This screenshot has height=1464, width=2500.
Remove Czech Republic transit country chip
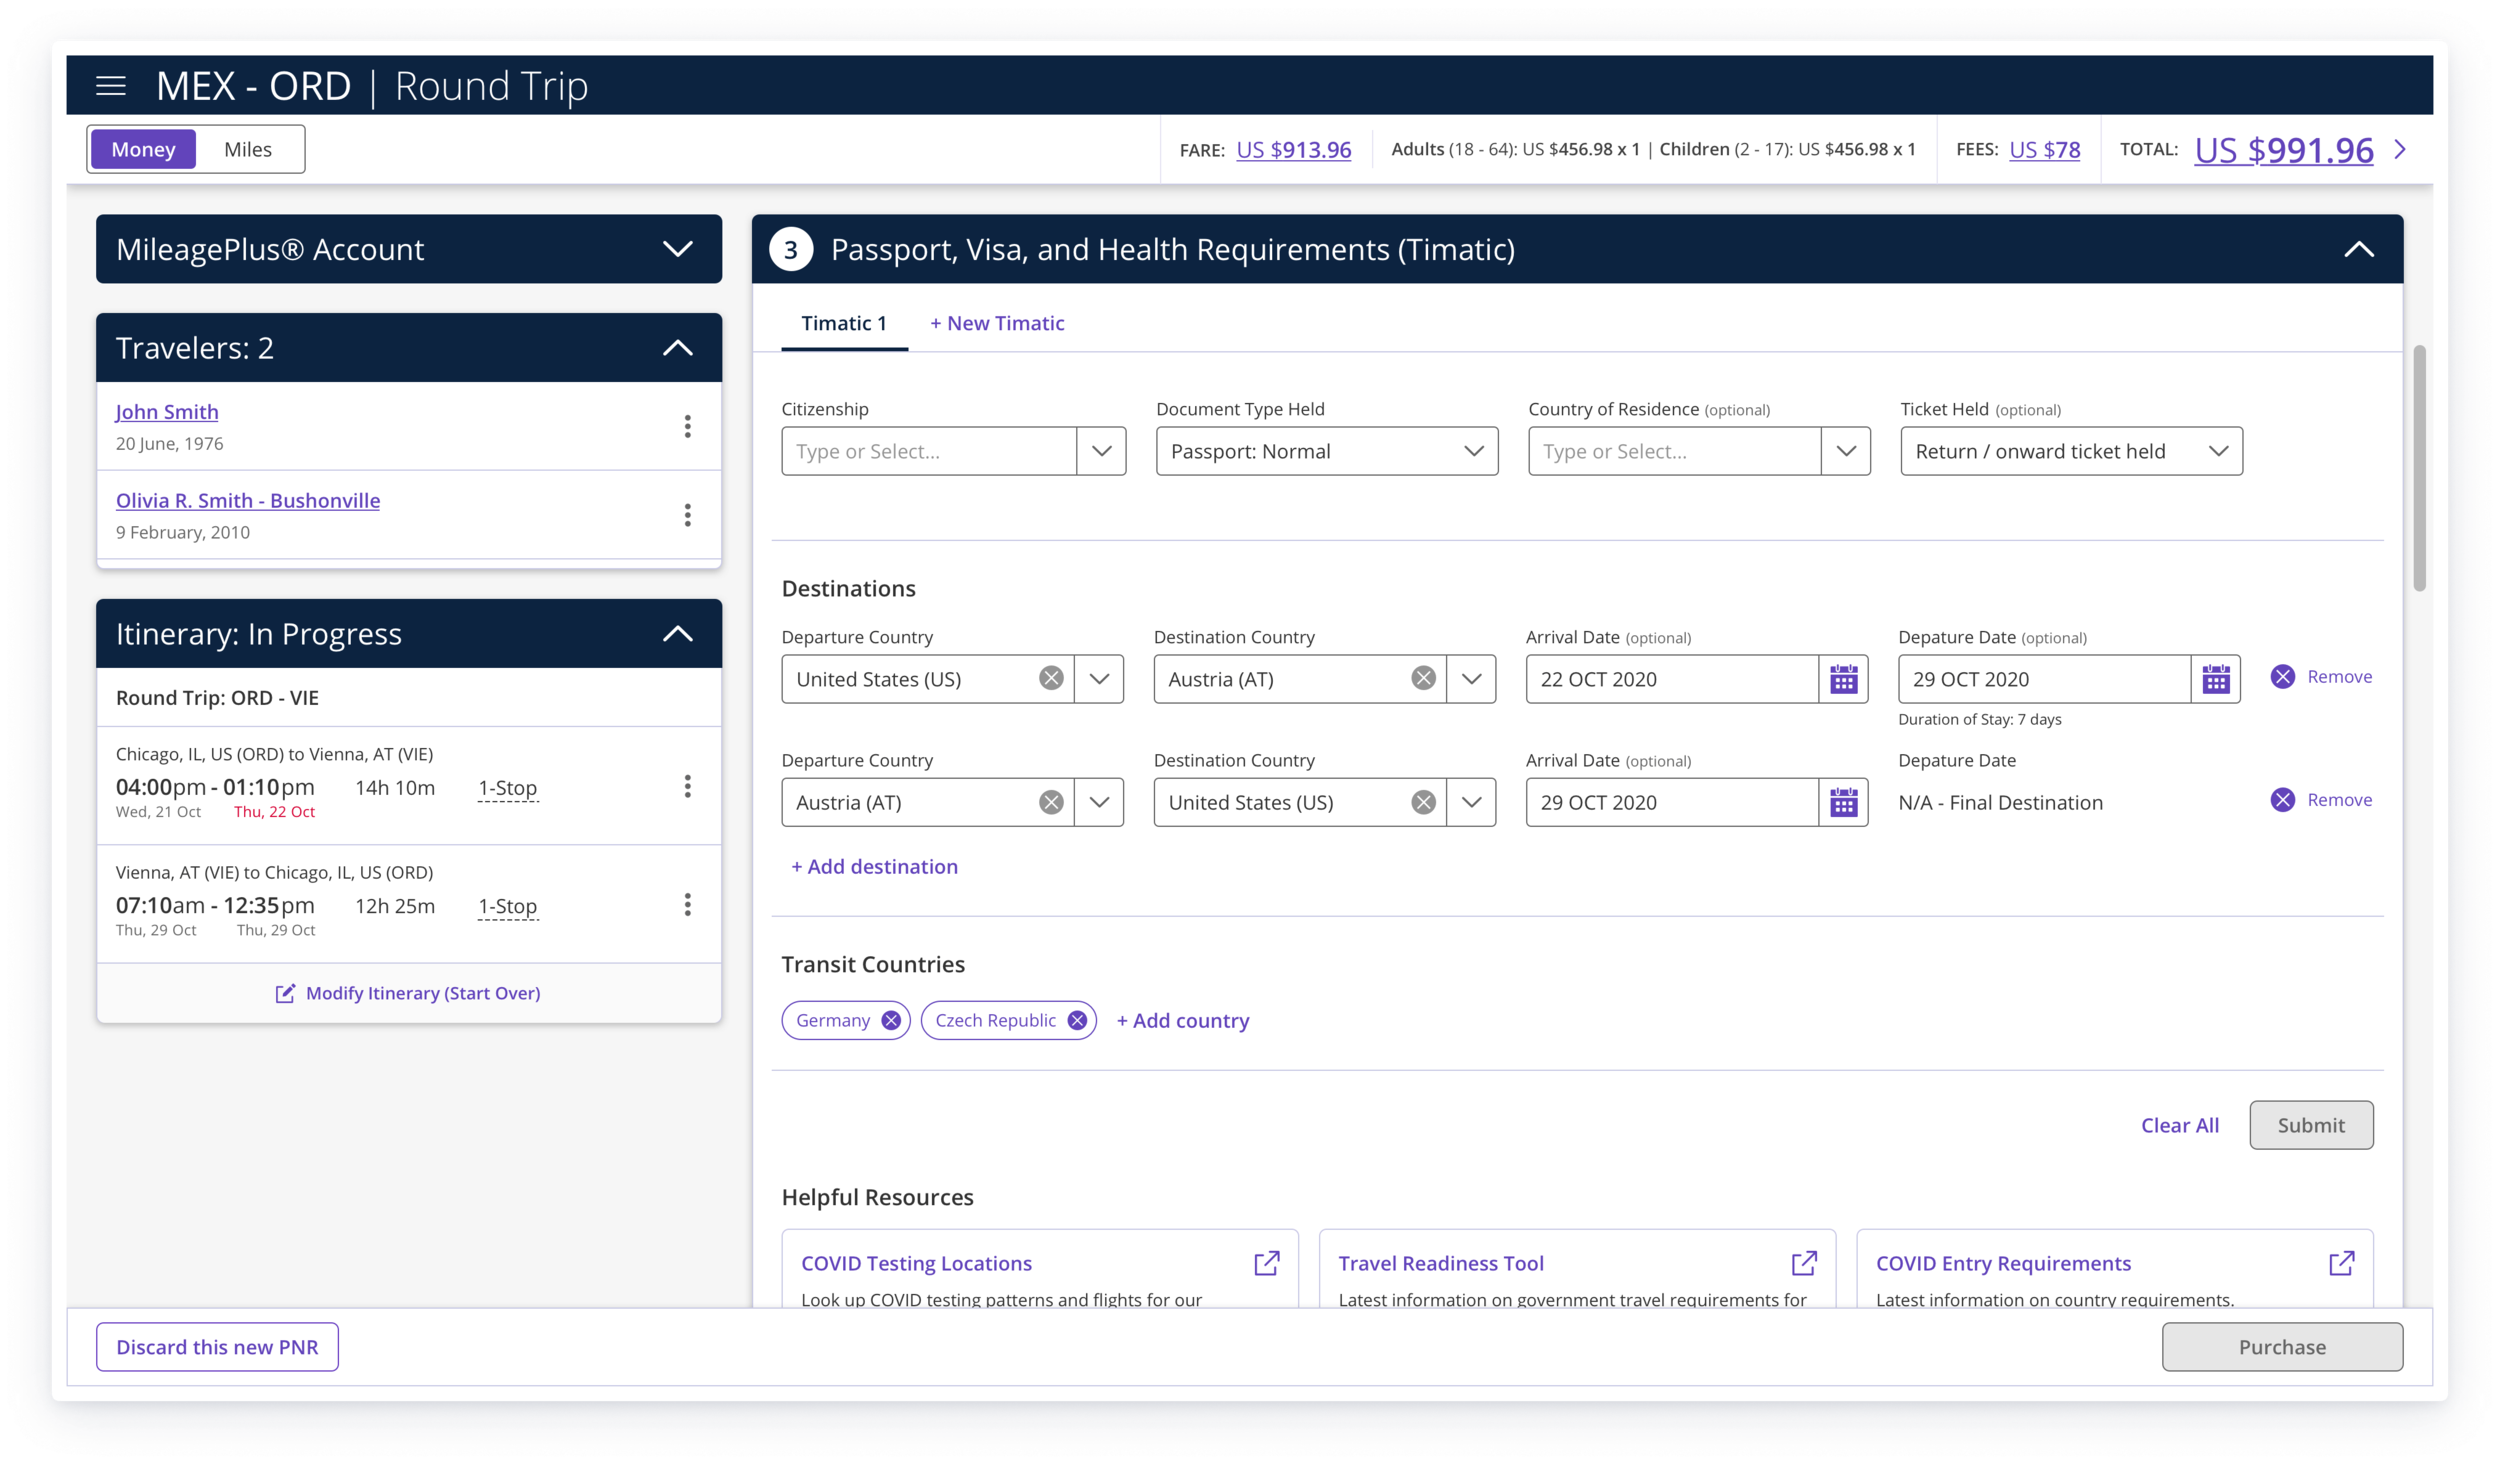tap(1077, 1021)
